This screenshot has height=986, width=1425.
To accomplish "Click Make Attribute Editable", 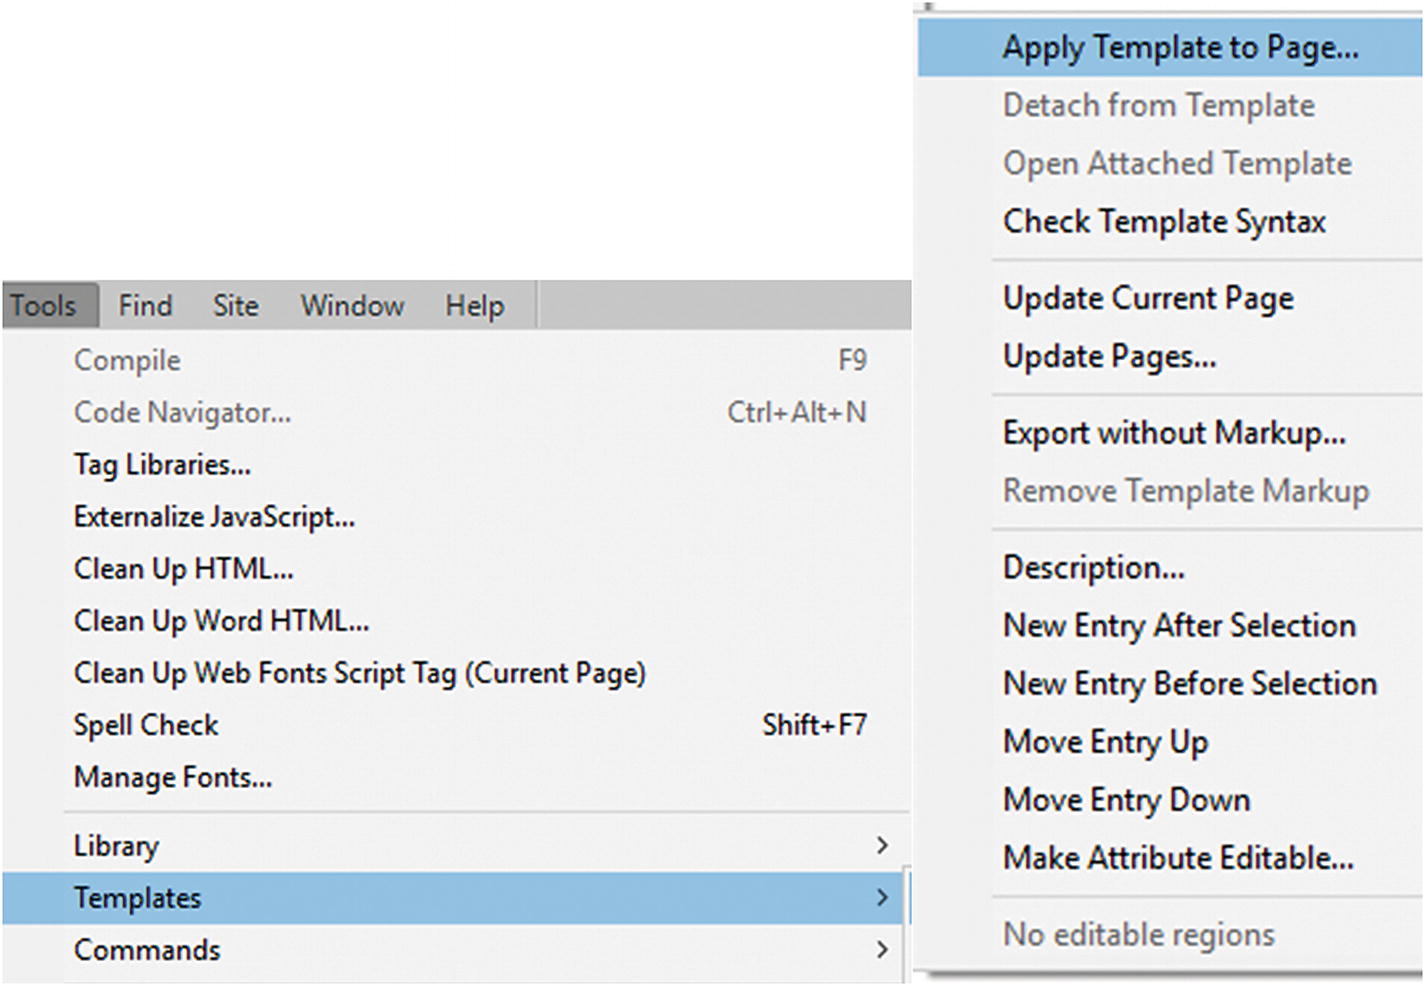I will tap(1178, 858).
